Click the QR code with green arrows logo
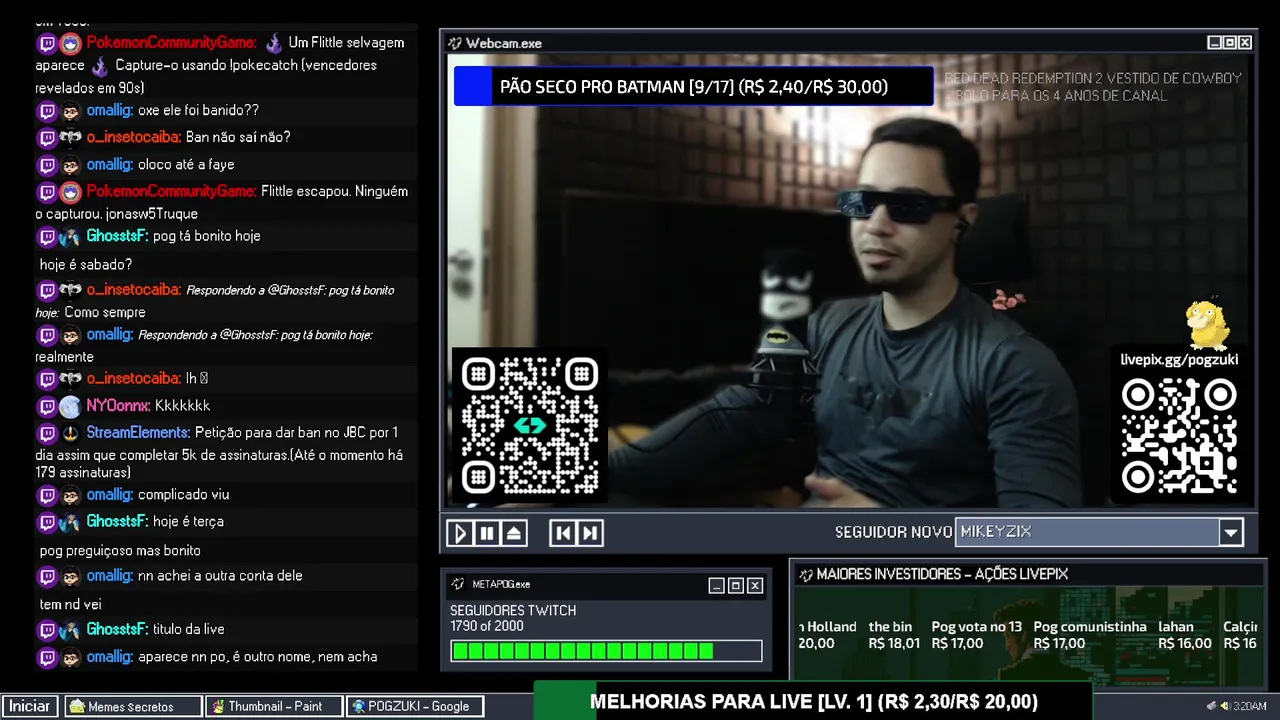The width and height of the screenshot is (1280, 720). (x=530, y=426)
